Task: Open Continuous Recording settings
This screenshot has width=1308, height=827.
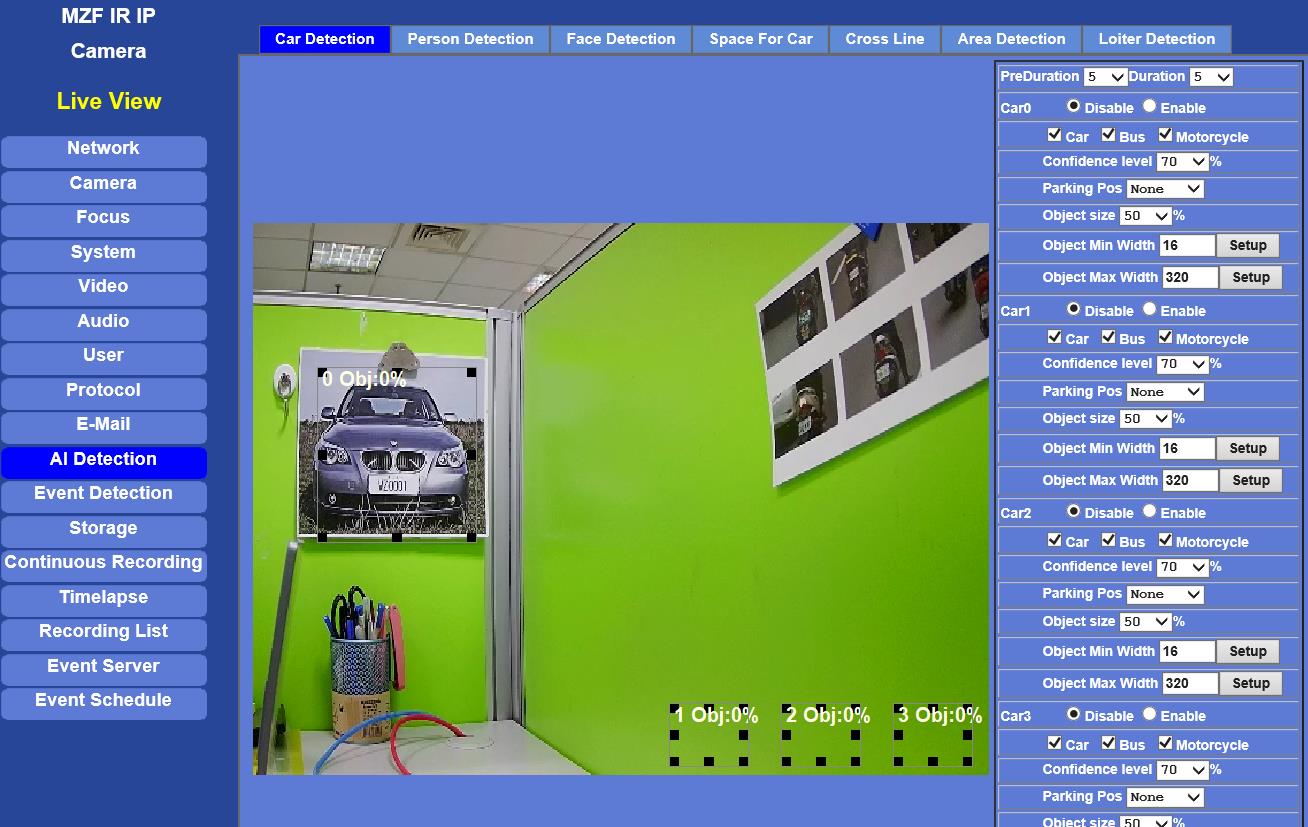Action: 104,565
